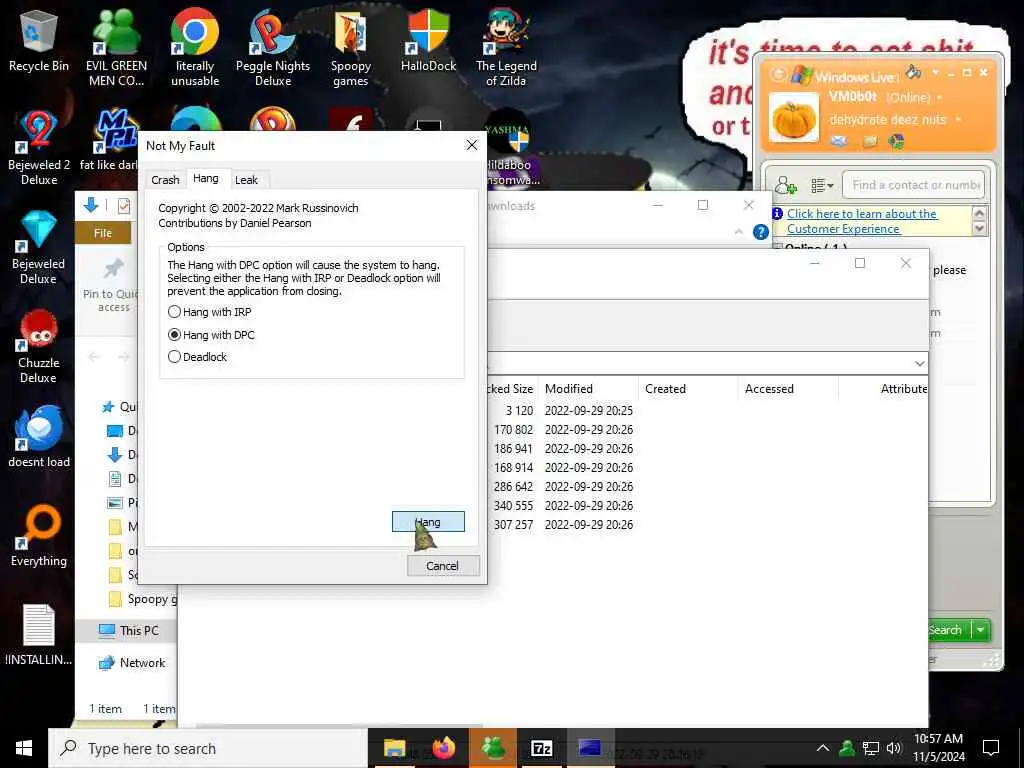Open Firefox from the taskbar
This screenshot has height=768, width=1024.
click(x=444, y=748)
